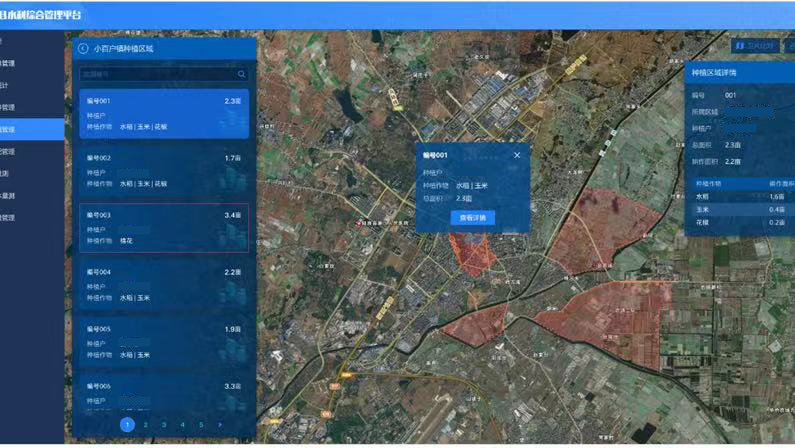Go to page 3 of the plot list
Screen dimensions: 795x448
coord(164,425)
